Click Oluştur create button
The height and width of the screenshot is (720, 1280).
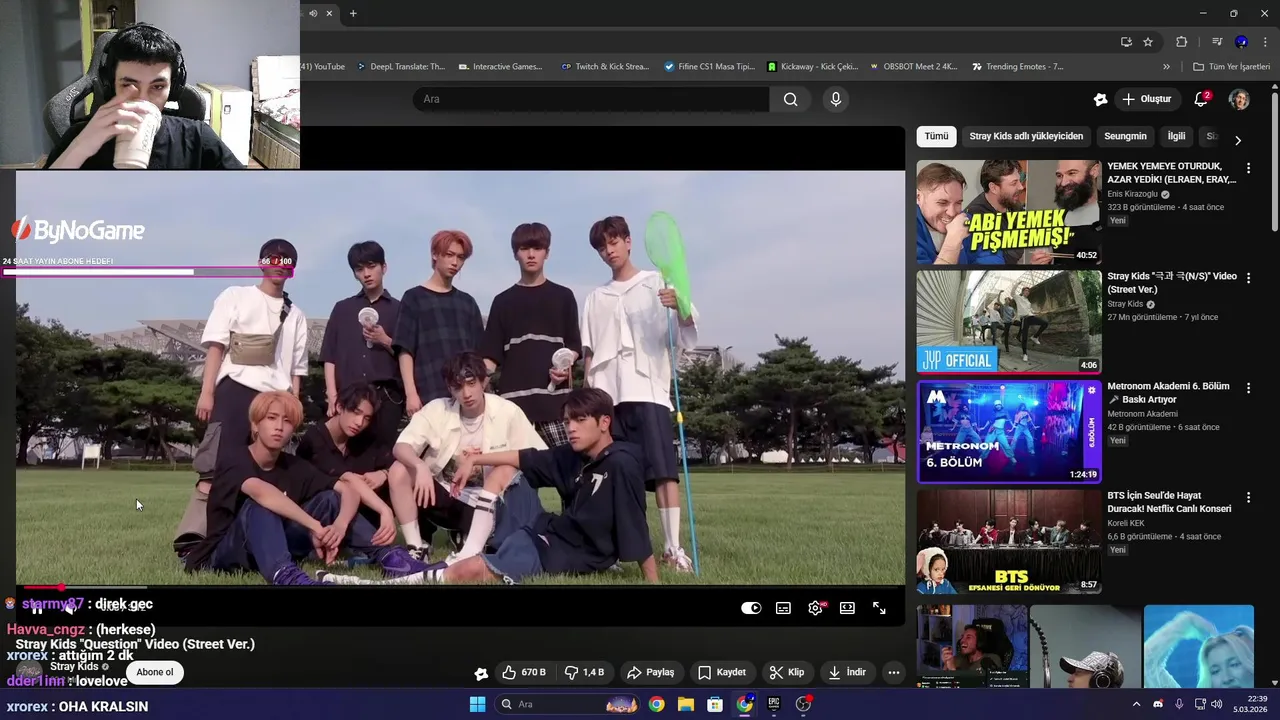[1146, 99]
